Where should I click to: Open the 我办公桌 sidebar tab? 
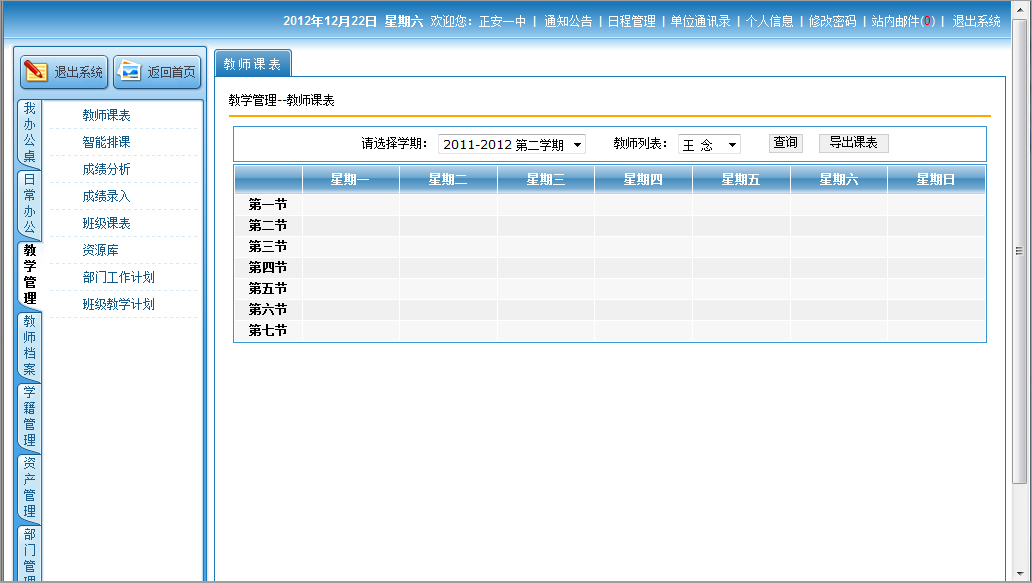coord(30,133)
